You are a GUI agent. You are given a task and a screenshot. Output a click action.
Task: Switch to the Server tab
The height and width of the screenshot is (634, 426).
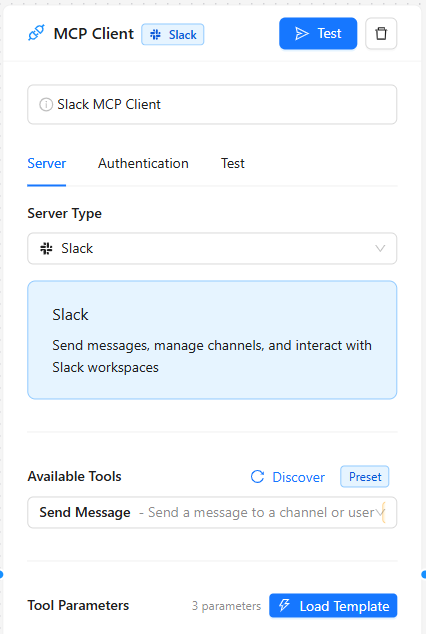46,163
